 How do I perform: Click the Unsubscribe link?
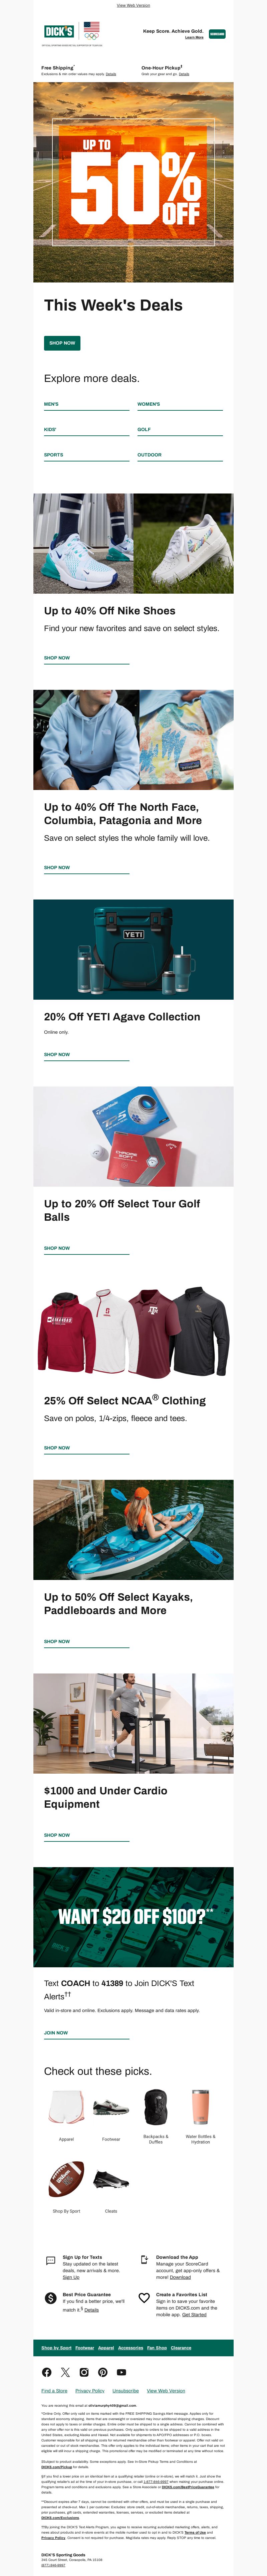tap(125, 2390)
